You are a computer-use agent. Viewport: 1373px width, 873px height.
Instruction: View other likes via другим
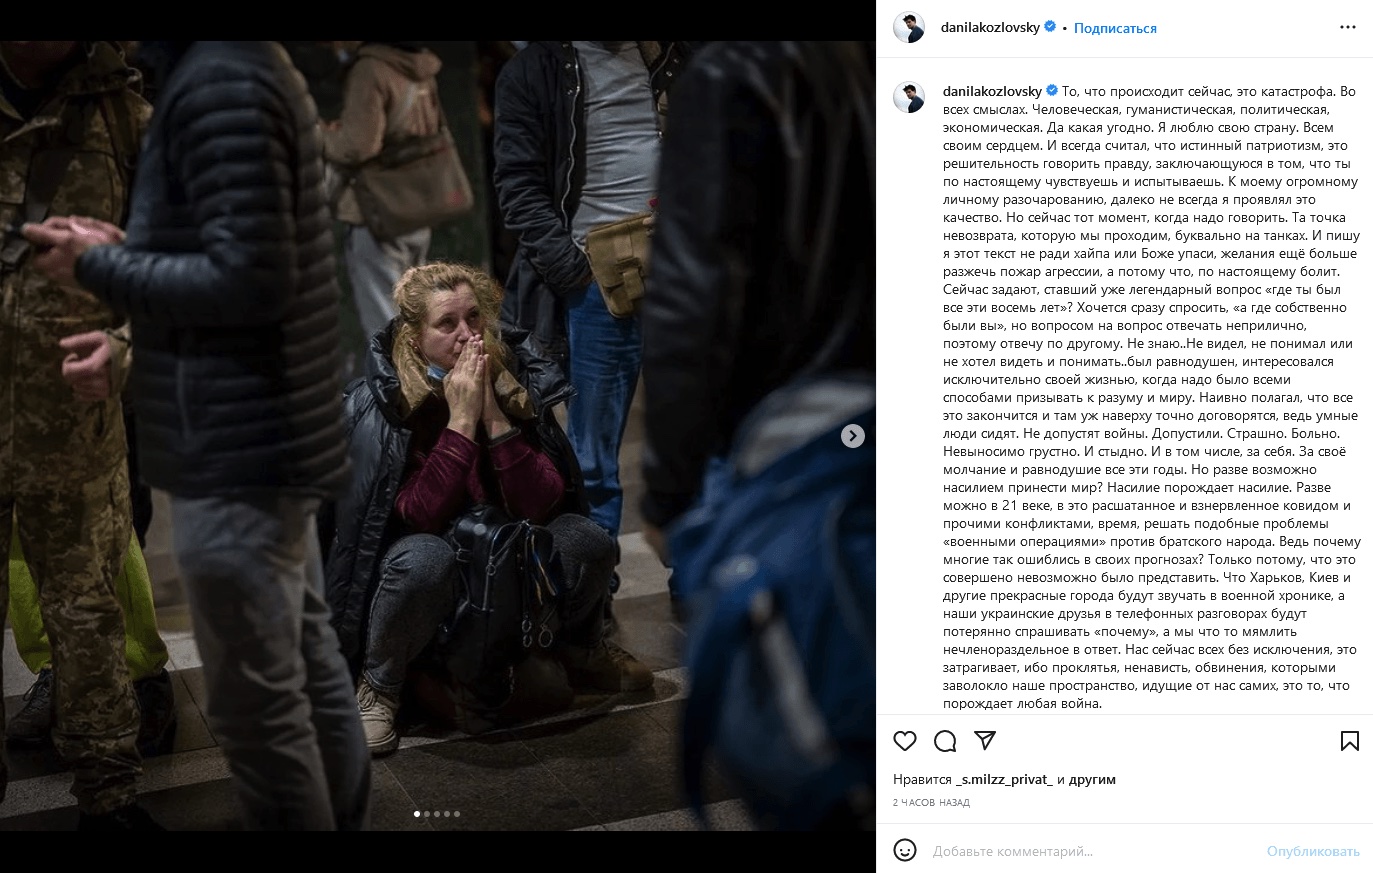point(1092,779)
